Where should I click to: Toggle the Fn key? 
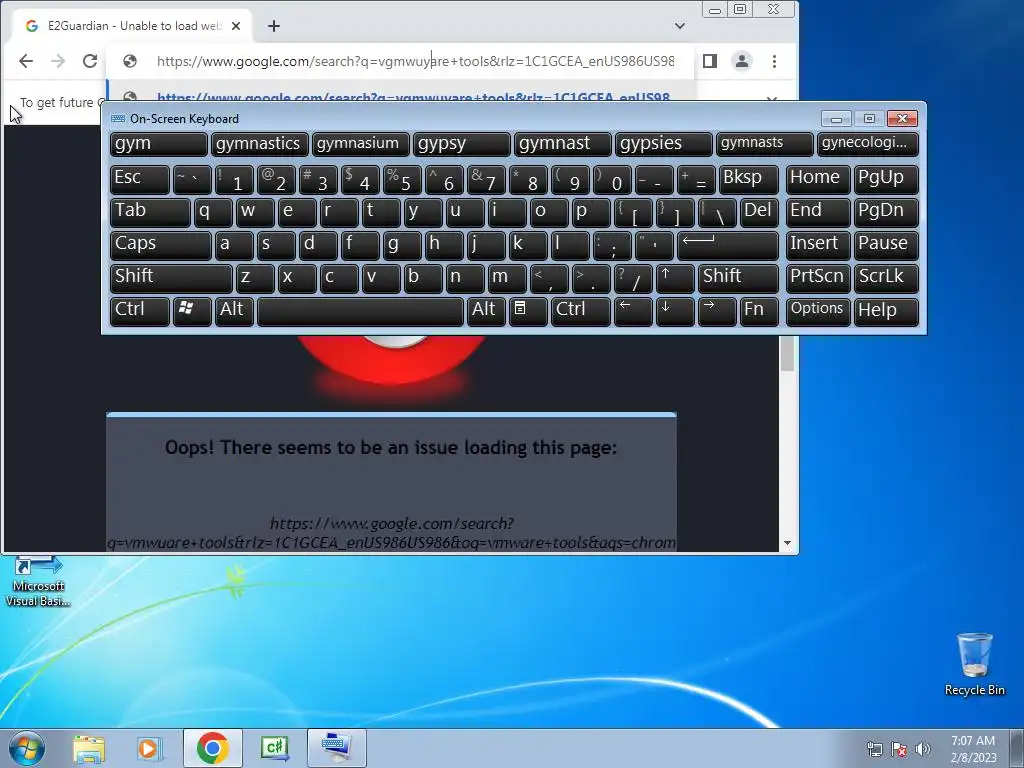[759, 311]
